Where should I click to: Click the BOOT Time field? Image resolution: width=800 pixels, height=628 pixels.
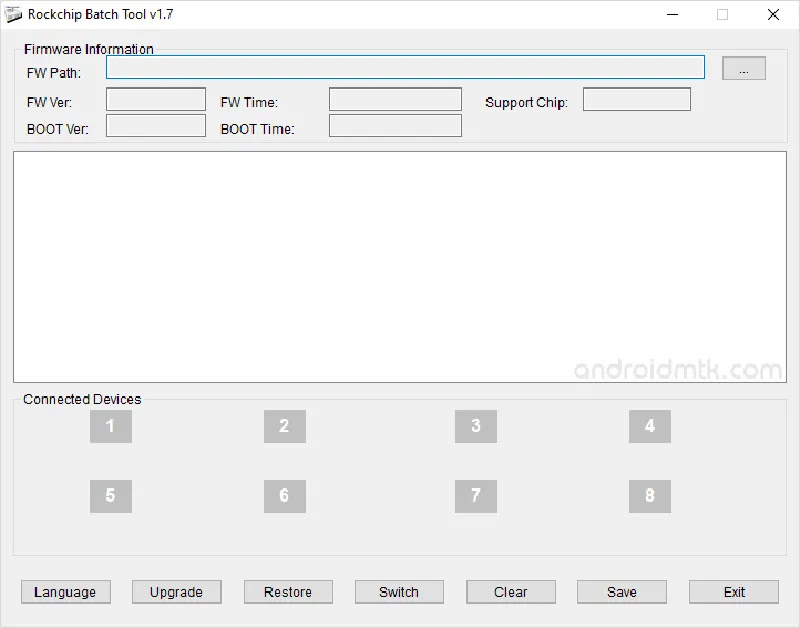[x=395, y=125]
